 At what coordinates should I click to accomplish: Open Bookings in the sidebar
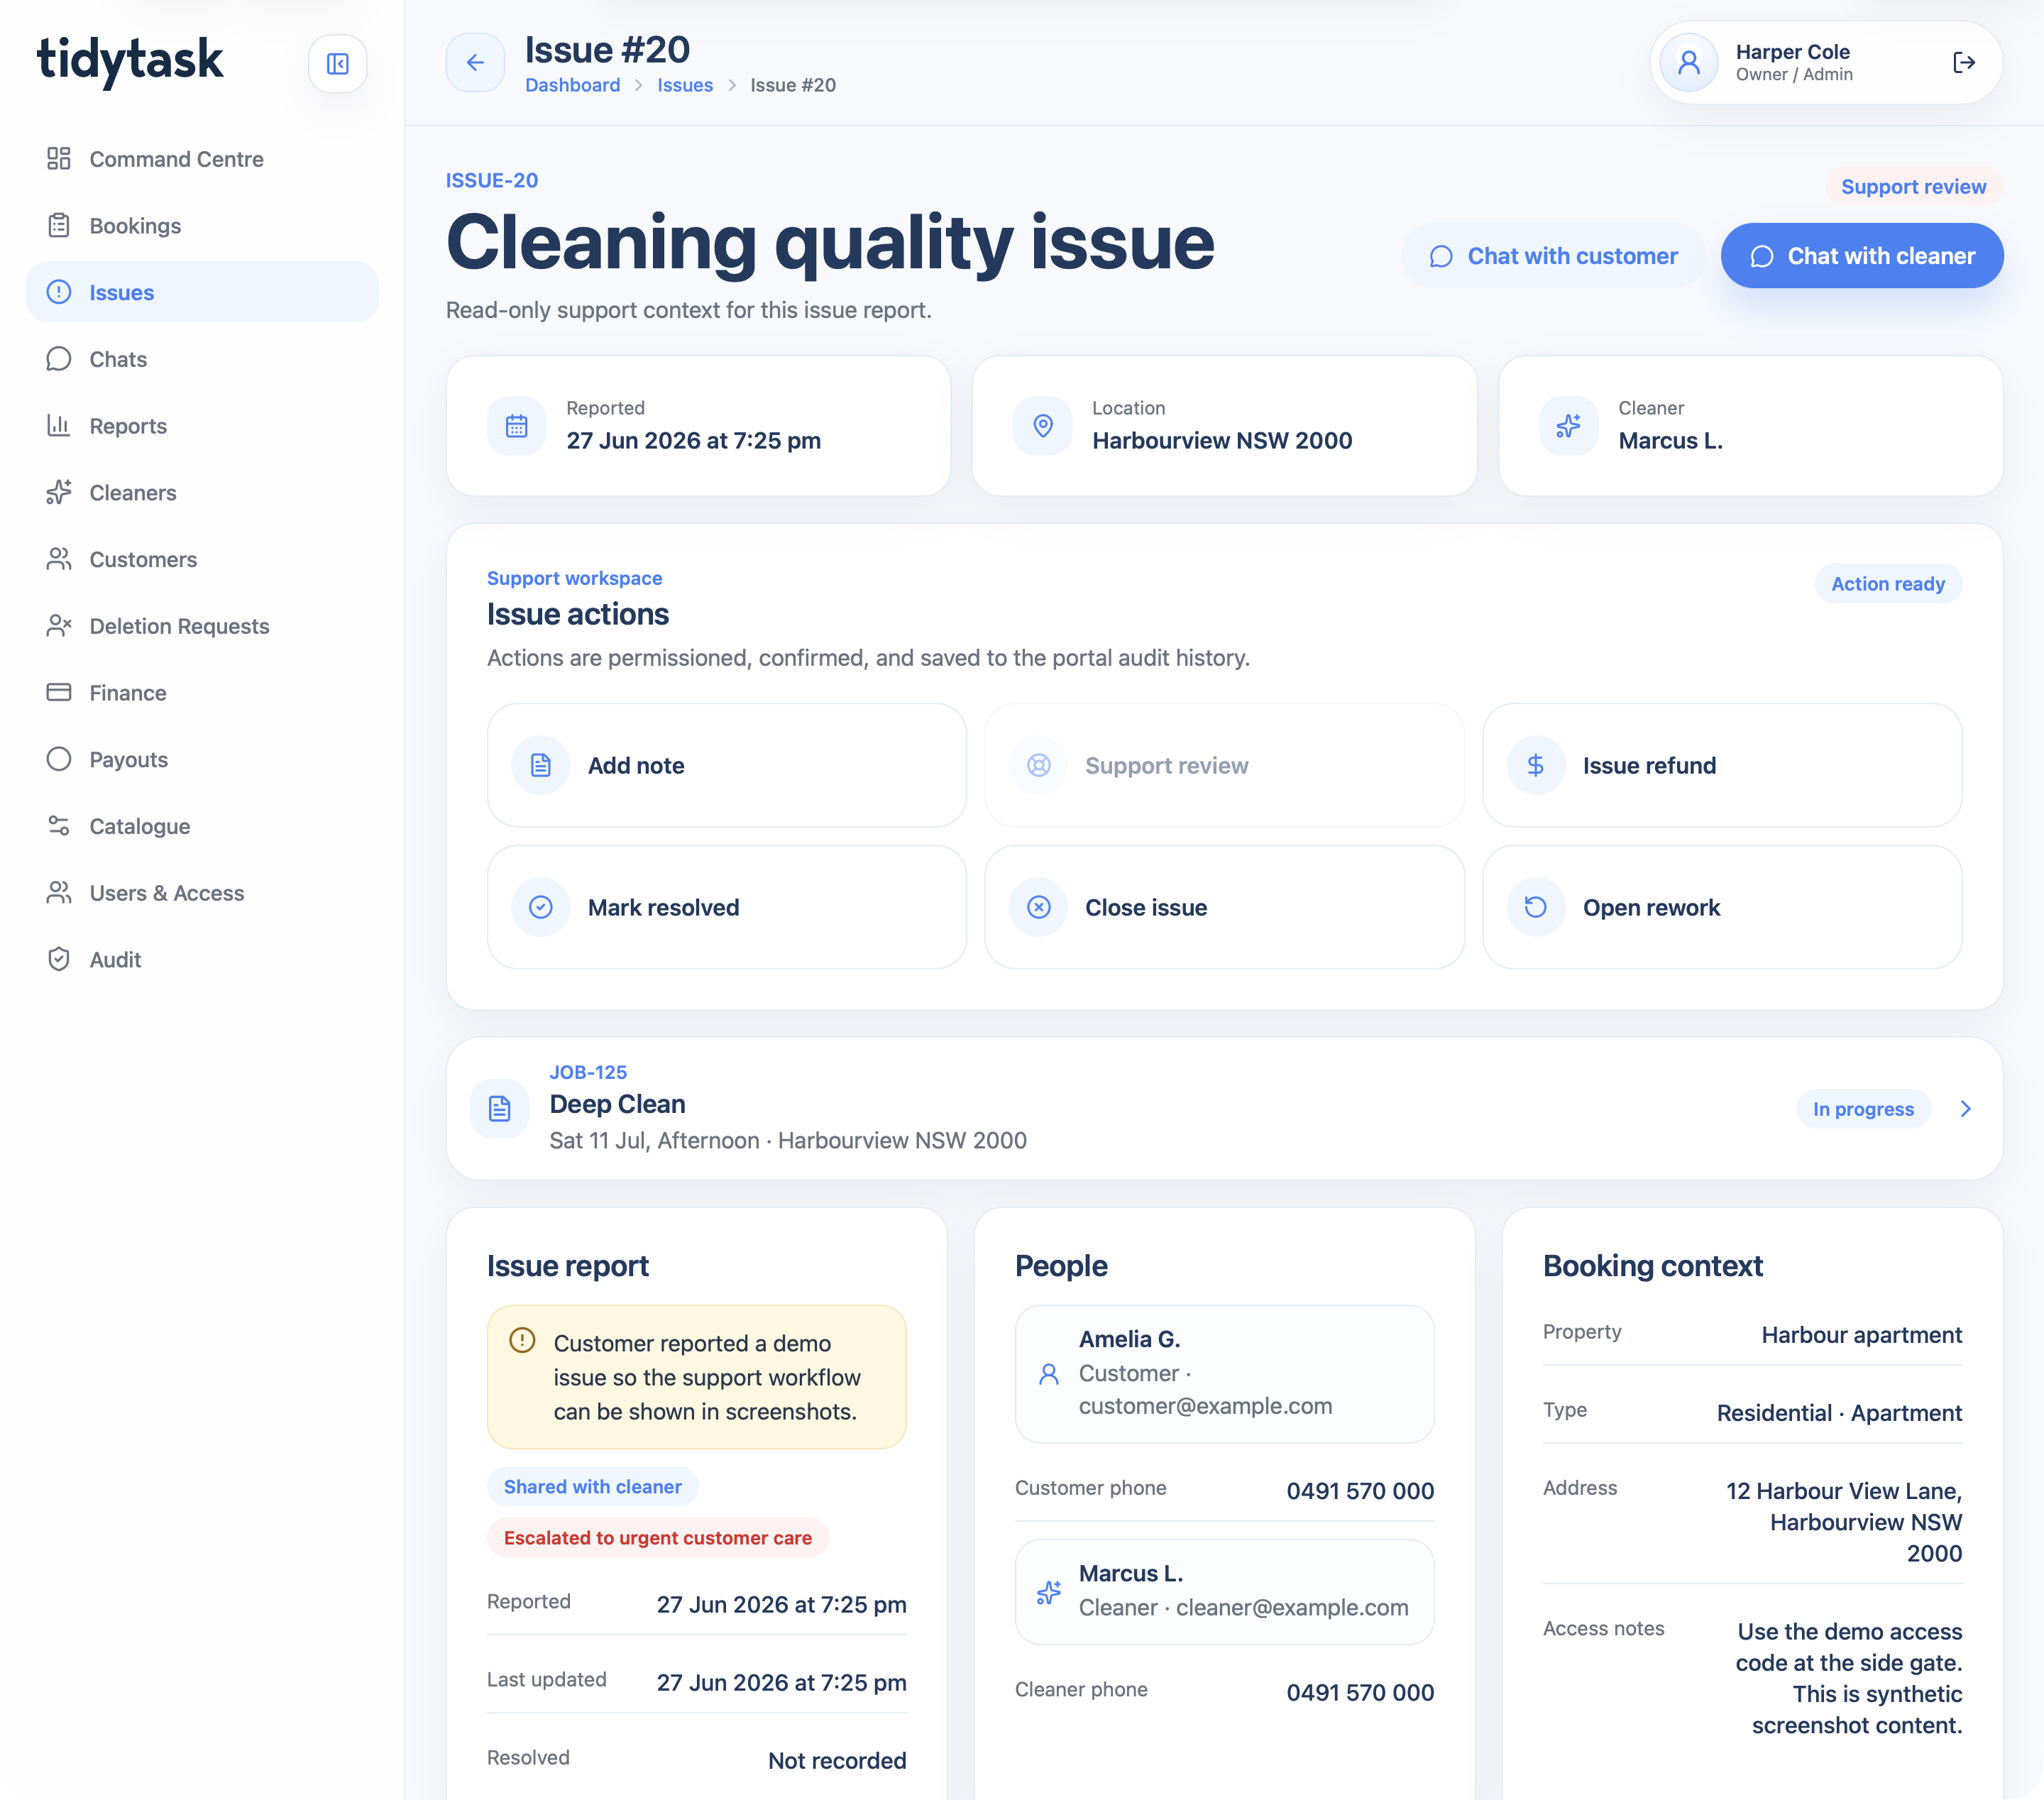coord(202,226)
